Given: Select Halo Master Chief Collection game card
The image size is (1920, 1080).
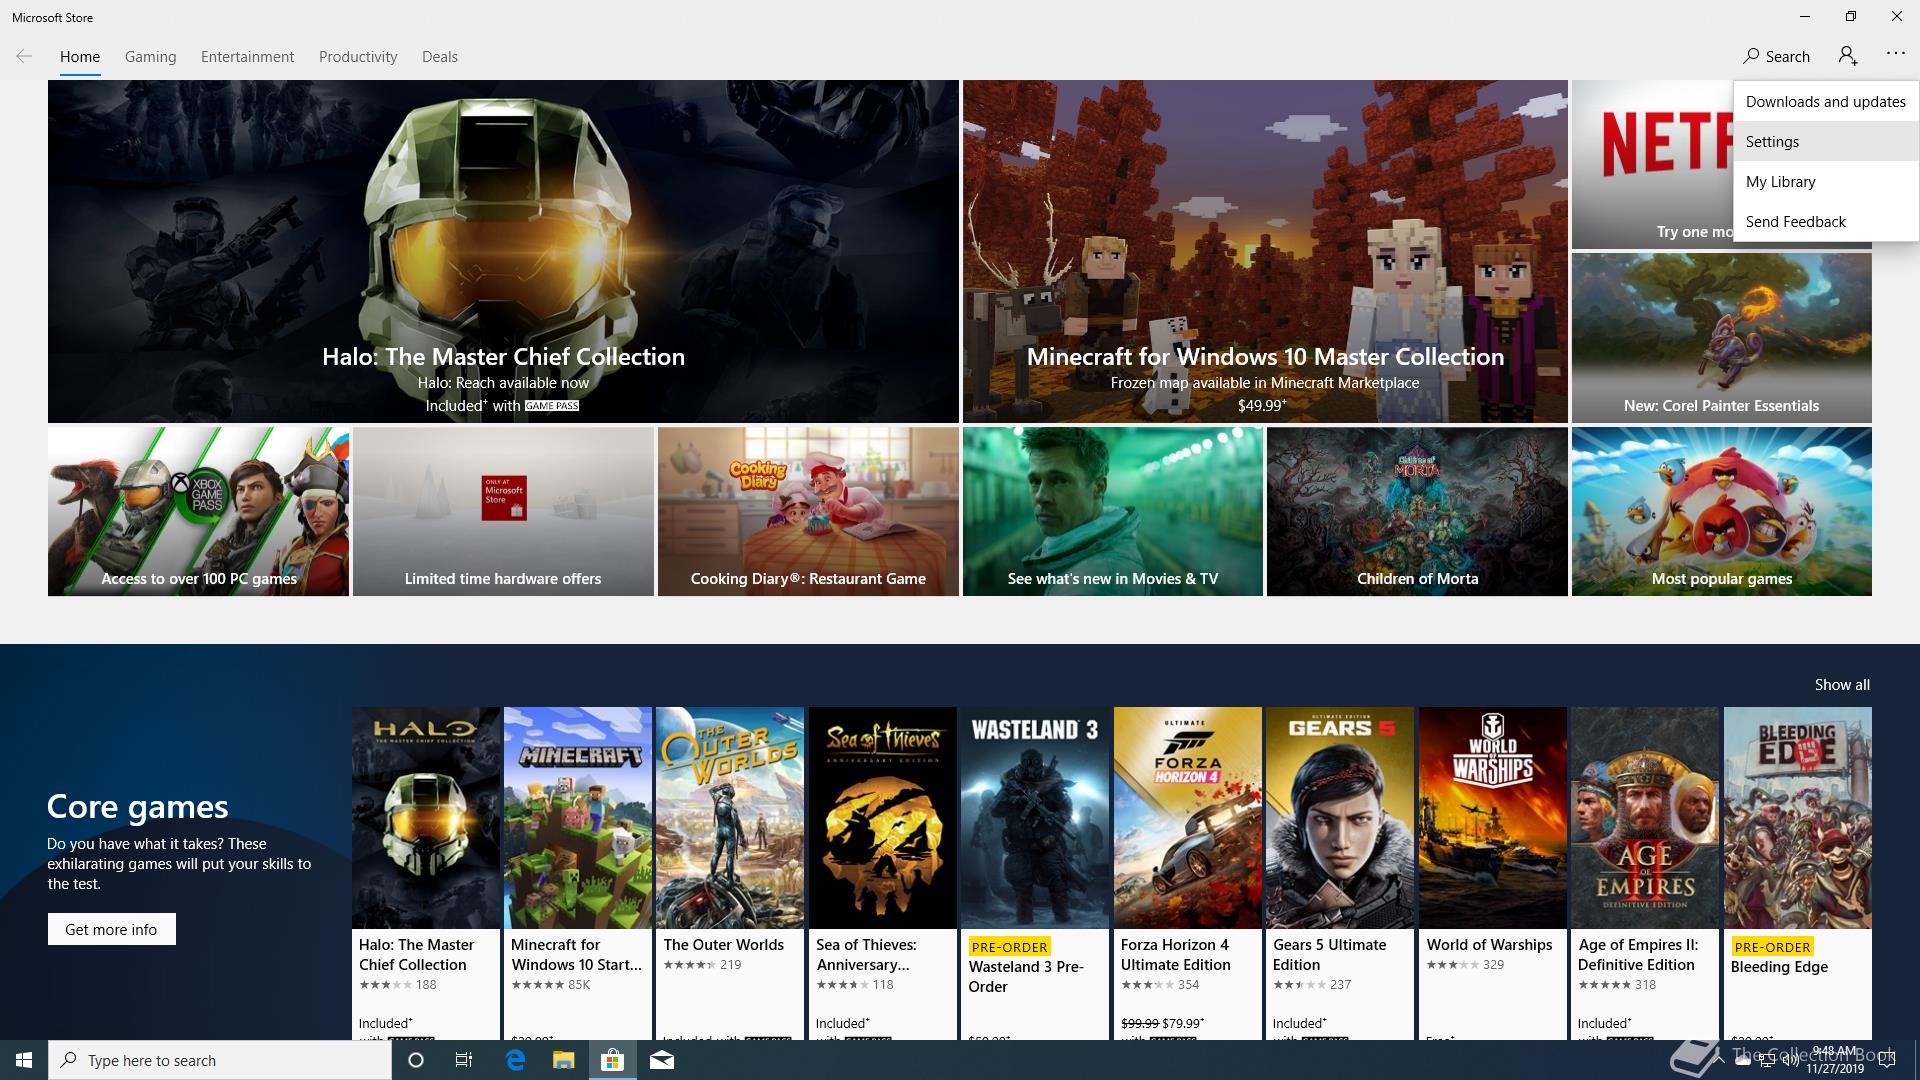Looking at the screenshot, I should 426,873.
